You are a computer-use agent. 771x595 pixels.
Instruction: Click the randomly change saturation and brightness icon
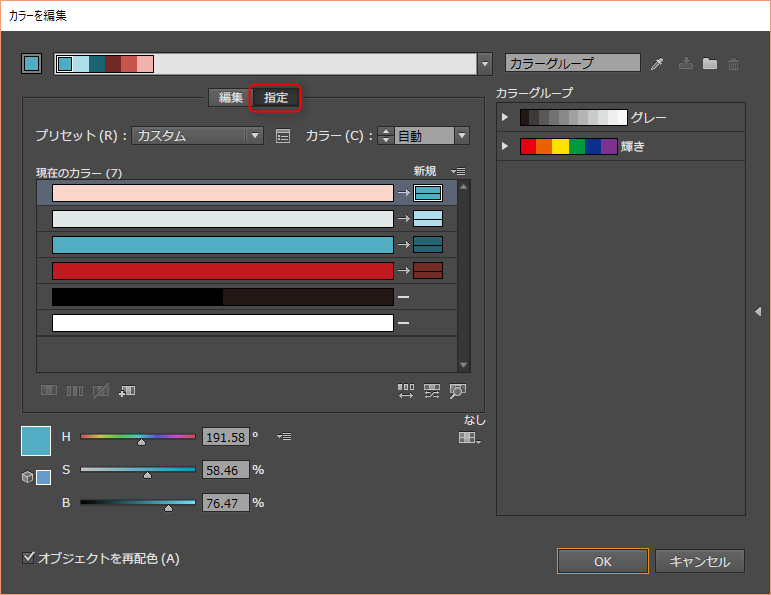click(432, 391)
